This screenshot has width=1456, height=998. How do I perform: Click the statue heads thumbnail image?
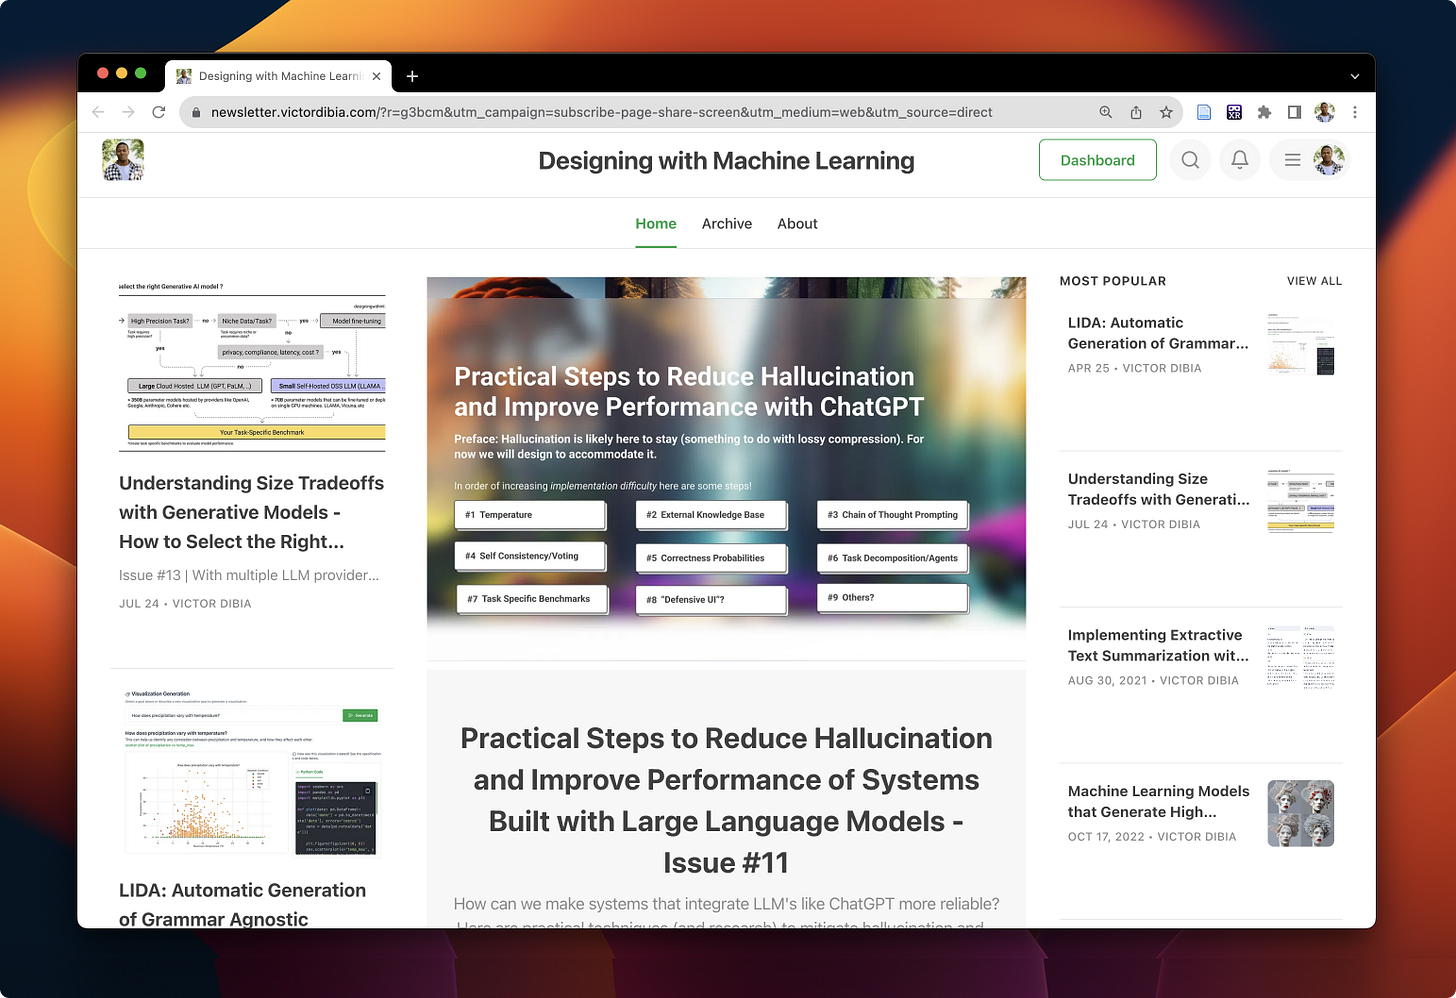click(x=1301, y=813)
